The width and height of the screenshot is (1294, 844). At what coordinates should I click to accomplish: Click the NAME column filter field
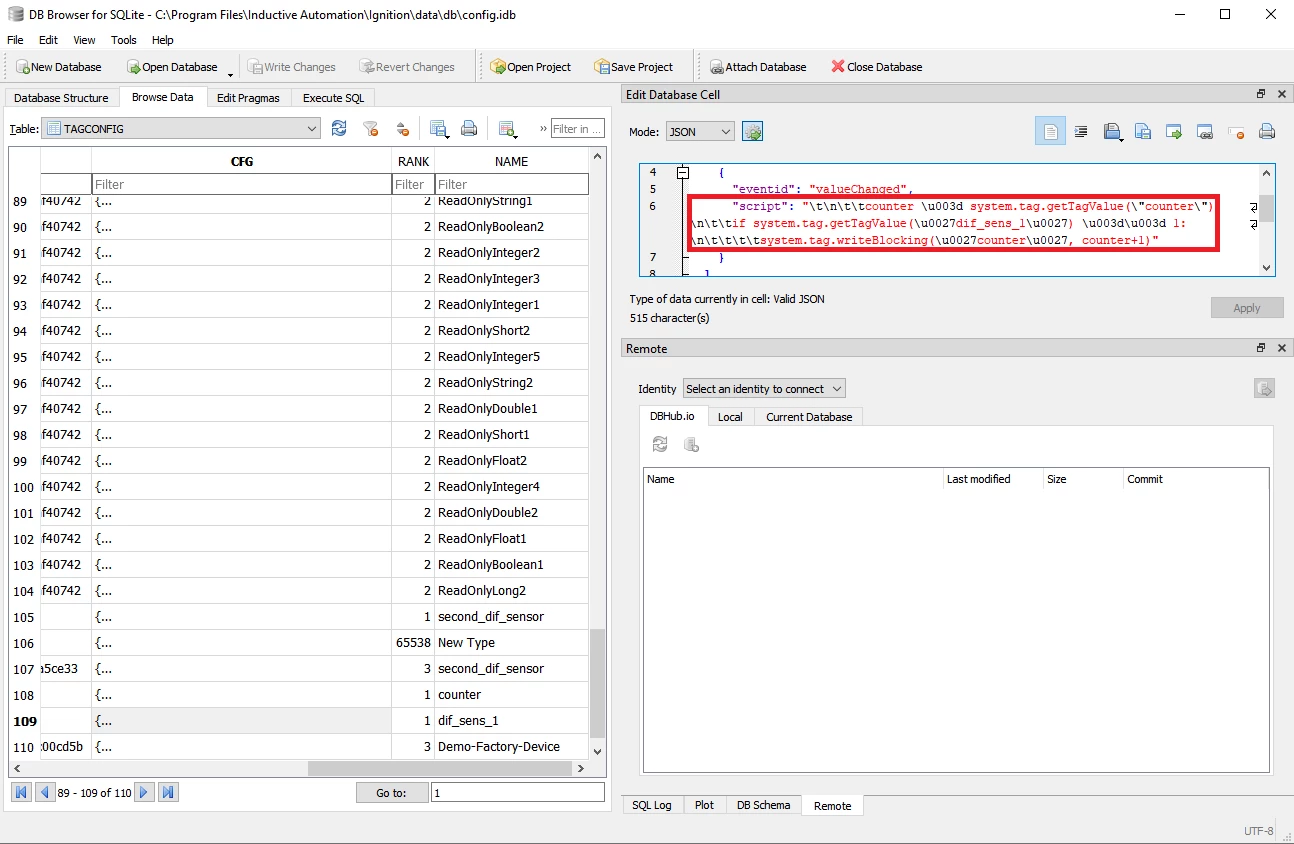[512, 184]
